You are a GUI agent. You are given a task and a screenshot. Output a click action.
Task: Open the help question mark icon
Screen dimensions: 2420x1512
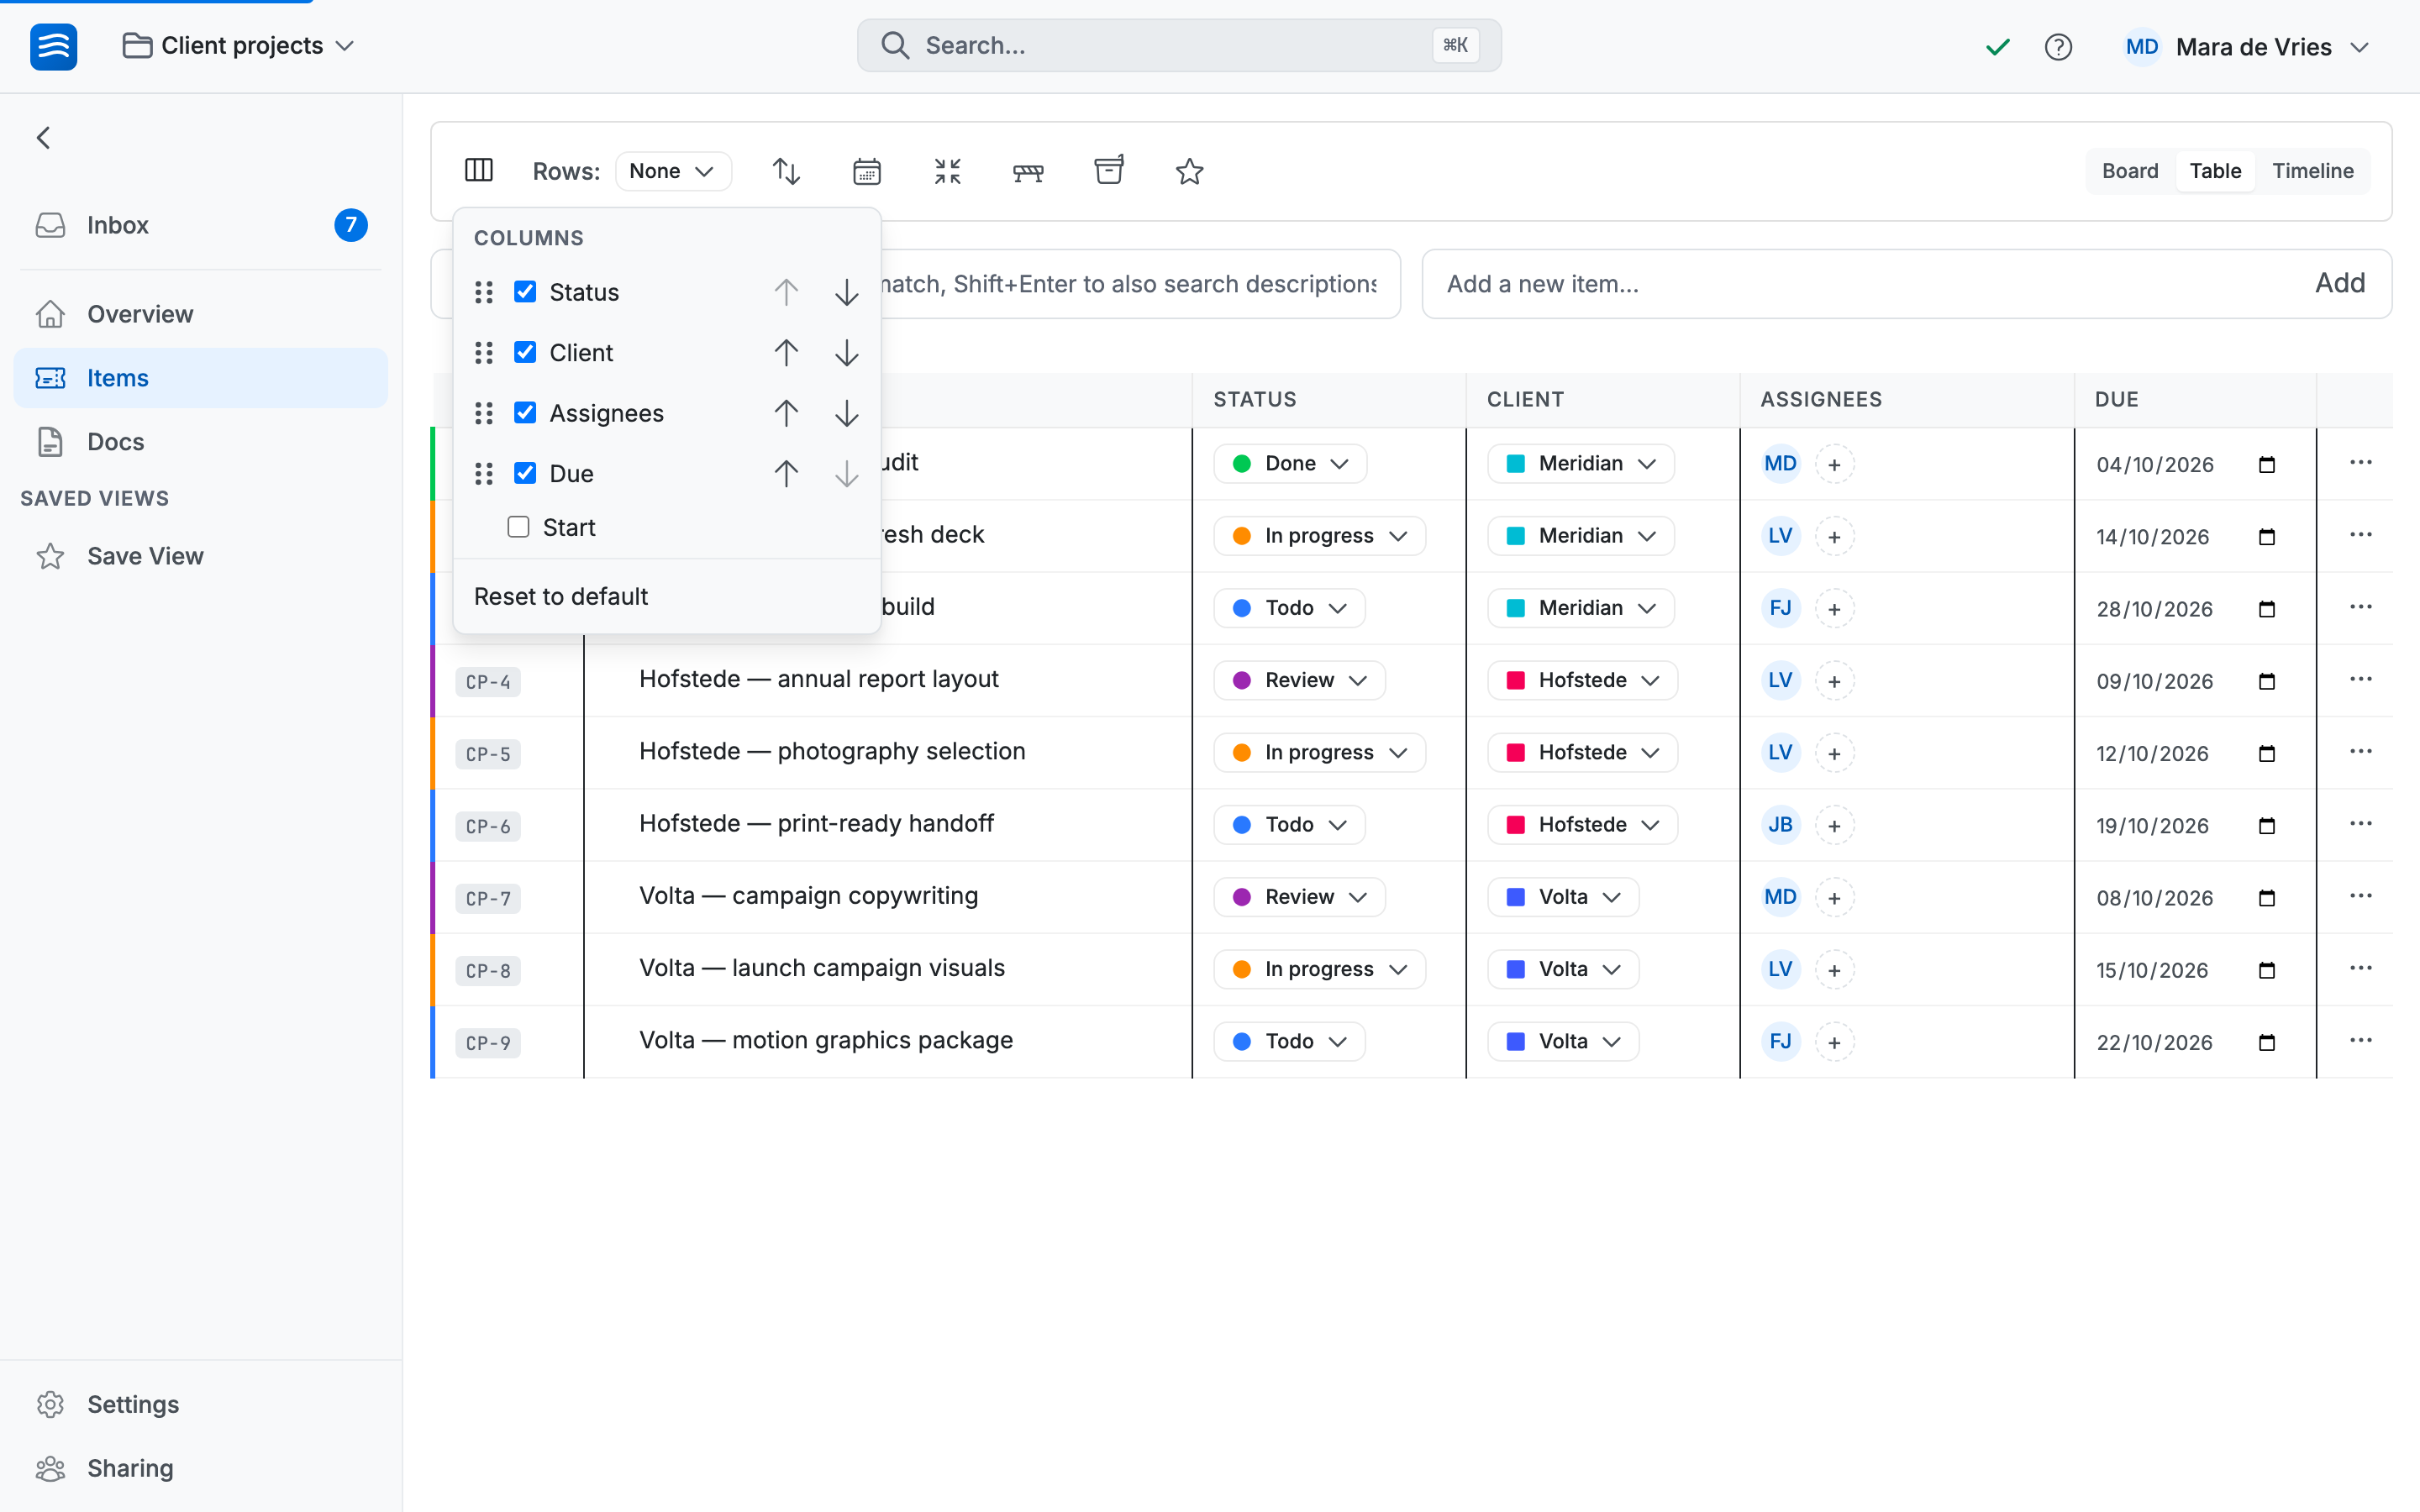point(2058,47)
